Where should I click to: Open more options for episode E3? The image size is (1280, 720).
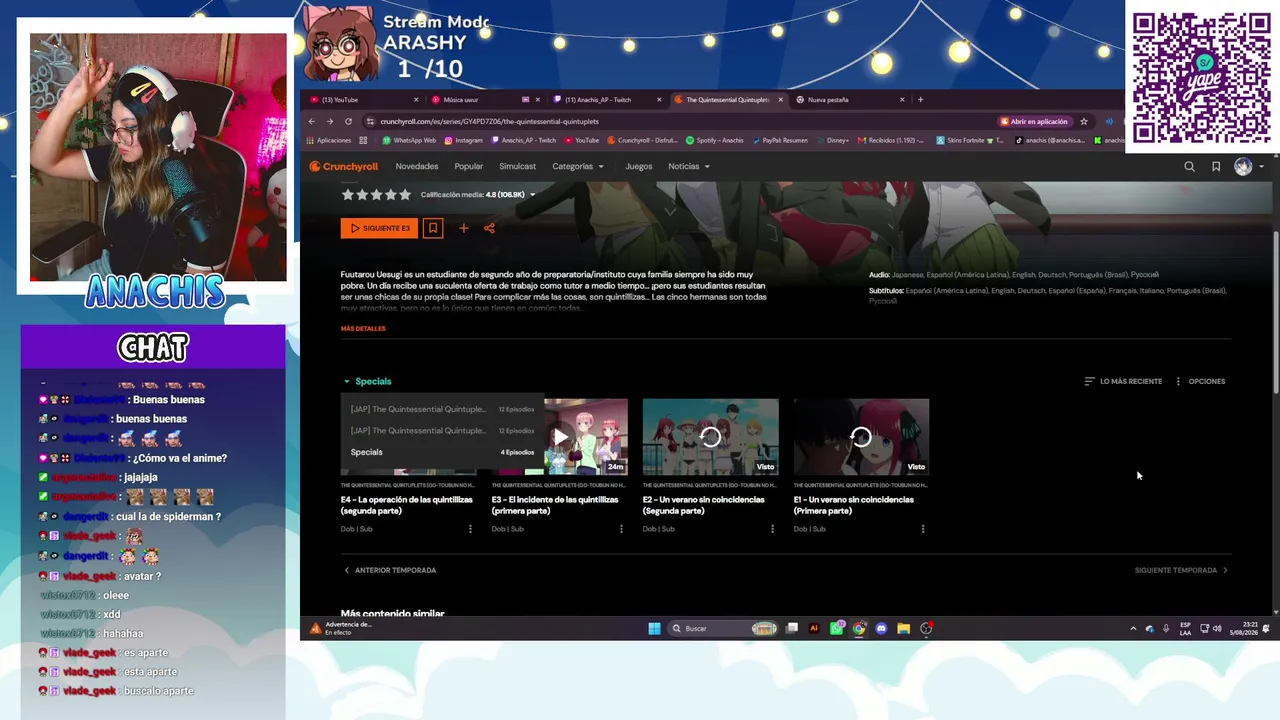point(621,529)
